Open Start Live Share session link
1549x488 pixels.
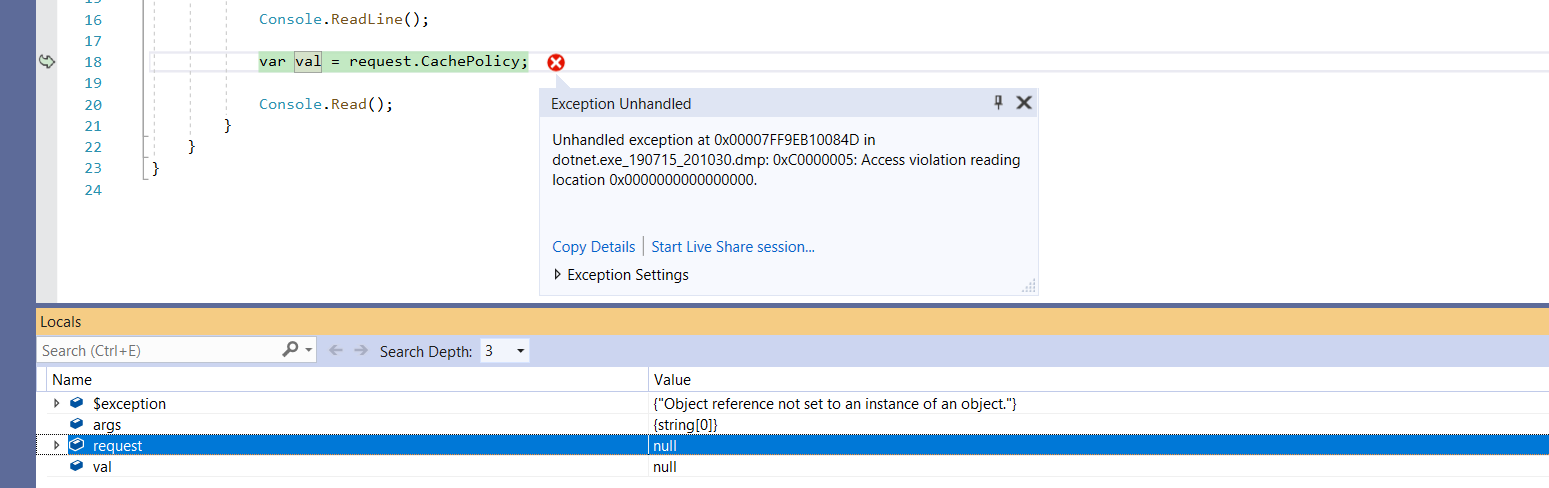coord(733,246)
